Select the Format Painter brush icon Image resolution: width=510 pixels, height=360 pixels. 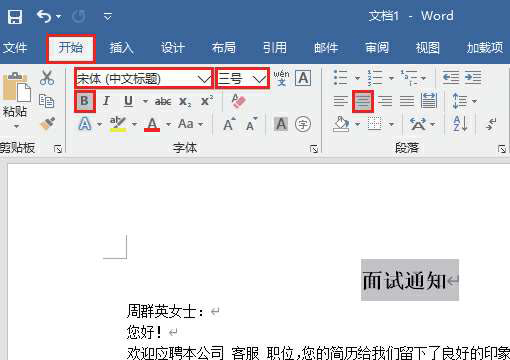pyautogui.click(x=47, y=124)
